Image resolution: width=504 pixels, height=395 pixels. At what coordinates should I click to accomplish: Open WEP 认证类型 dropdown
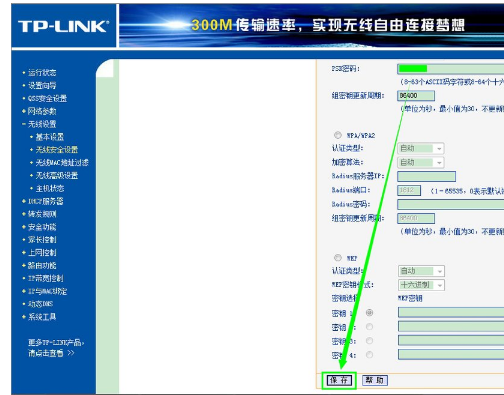tap(421, 271)
